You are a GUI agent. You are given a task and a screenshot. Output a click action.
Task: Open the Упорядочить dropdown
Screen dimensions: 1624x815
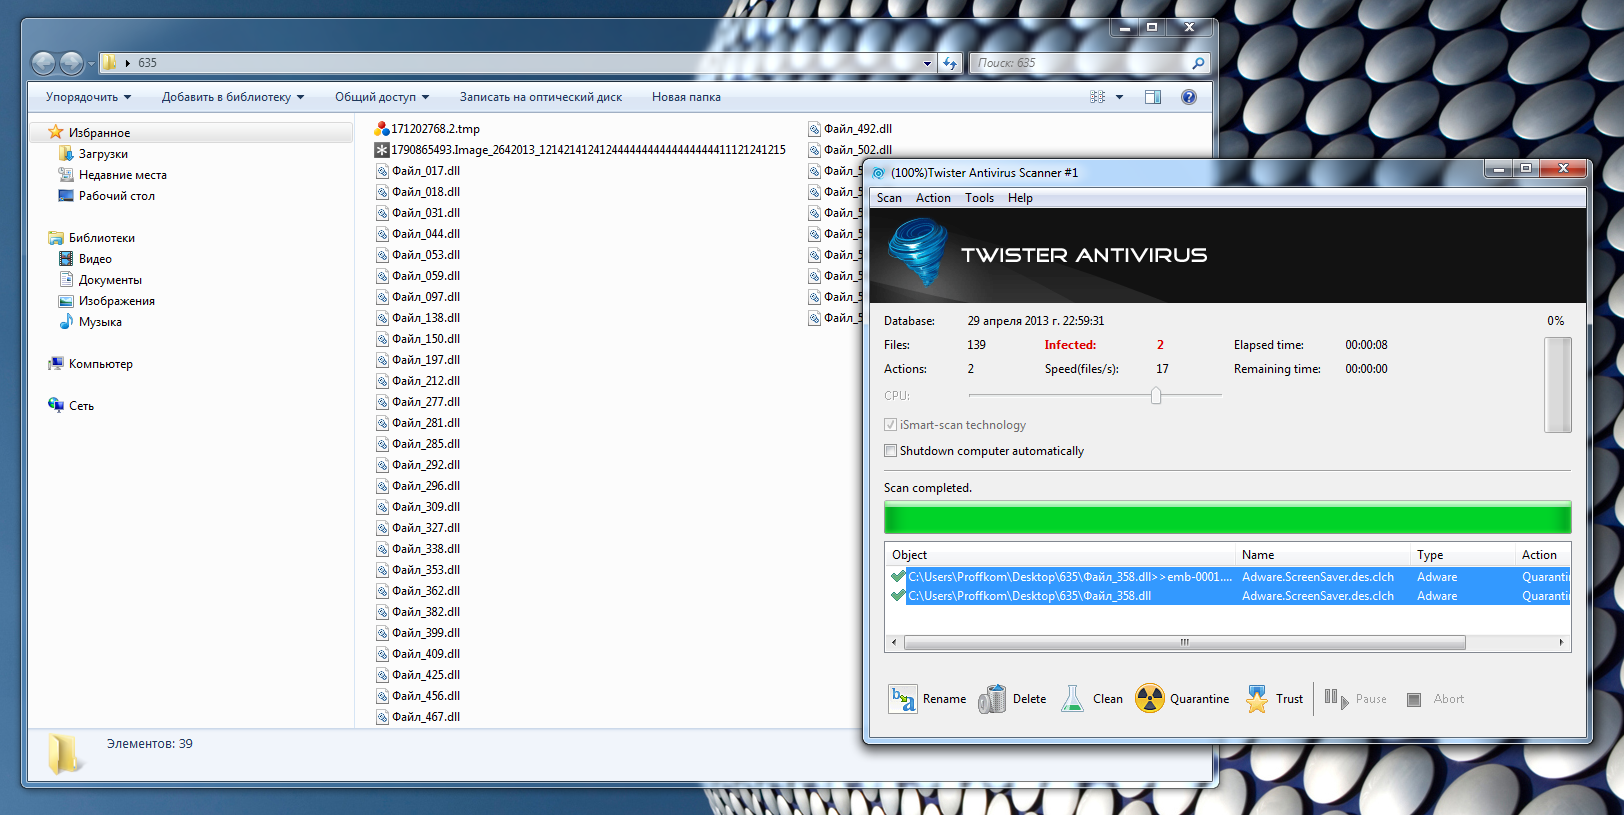coord(88,97)
